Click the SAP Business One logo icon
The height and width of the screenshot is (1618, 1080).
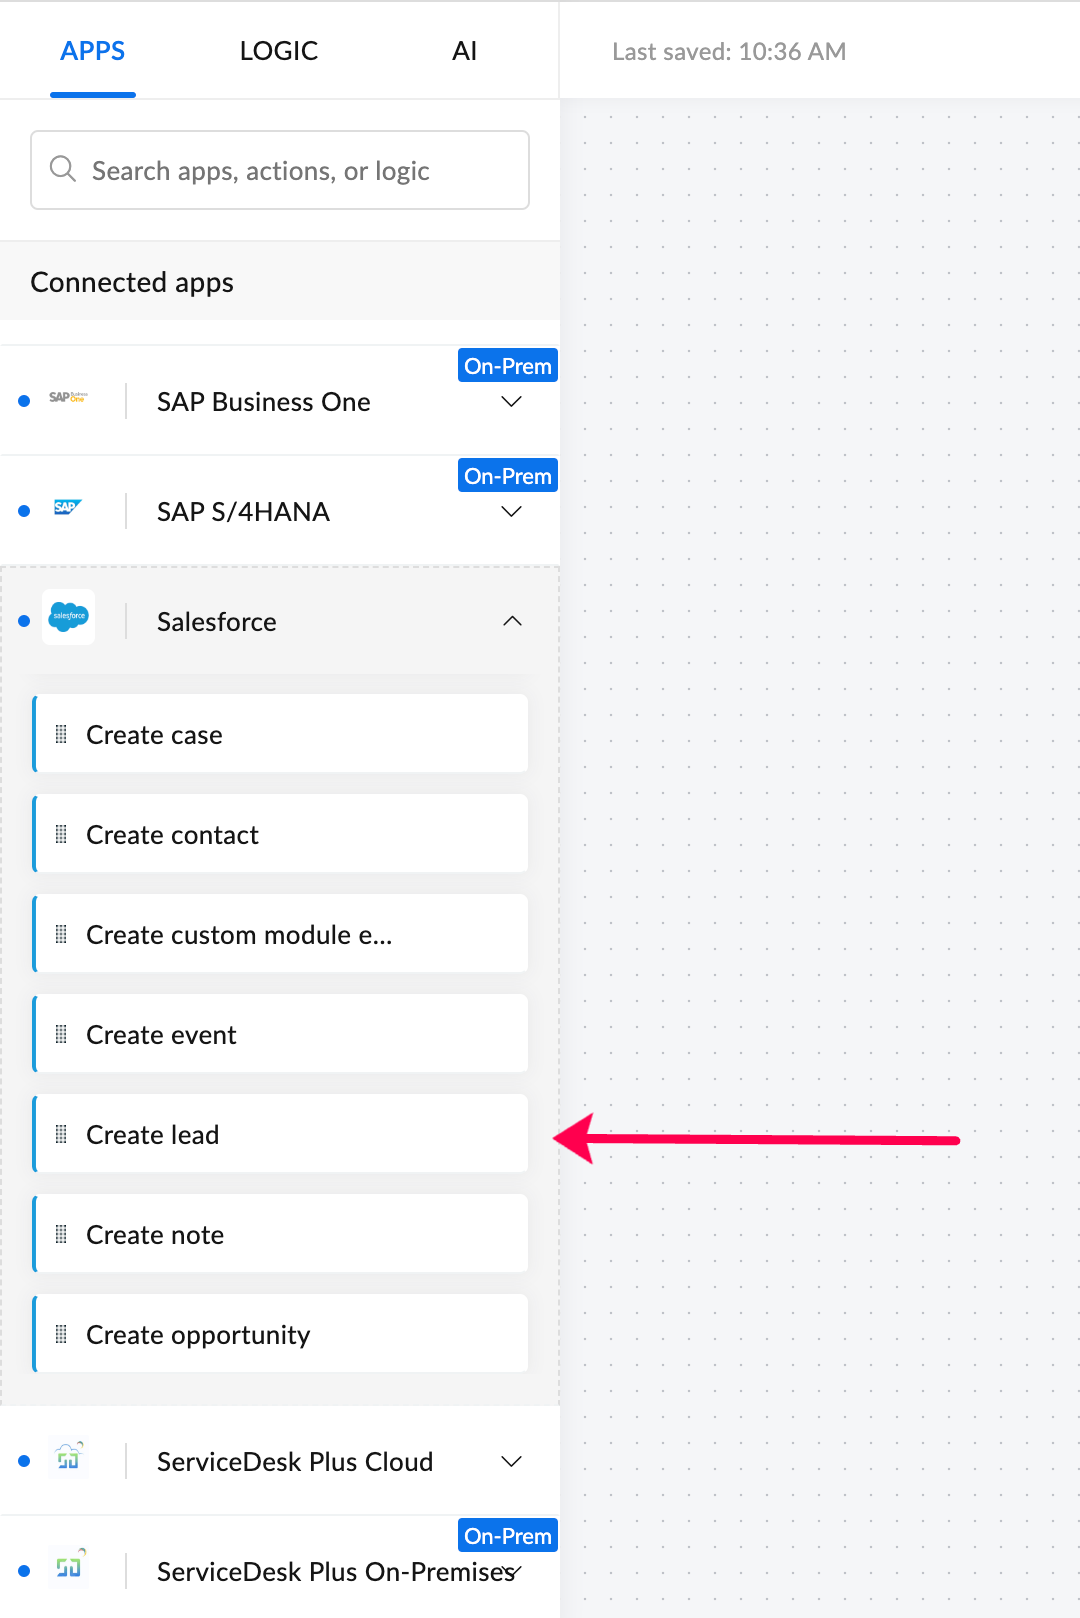click(68, 398)
